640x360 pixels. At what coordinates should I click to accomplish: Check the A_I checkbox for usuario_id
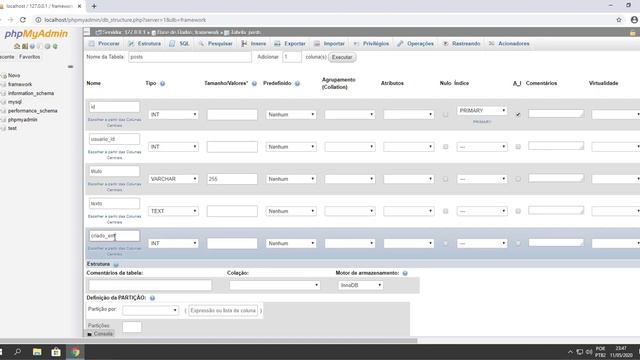(x=518, y=147)
